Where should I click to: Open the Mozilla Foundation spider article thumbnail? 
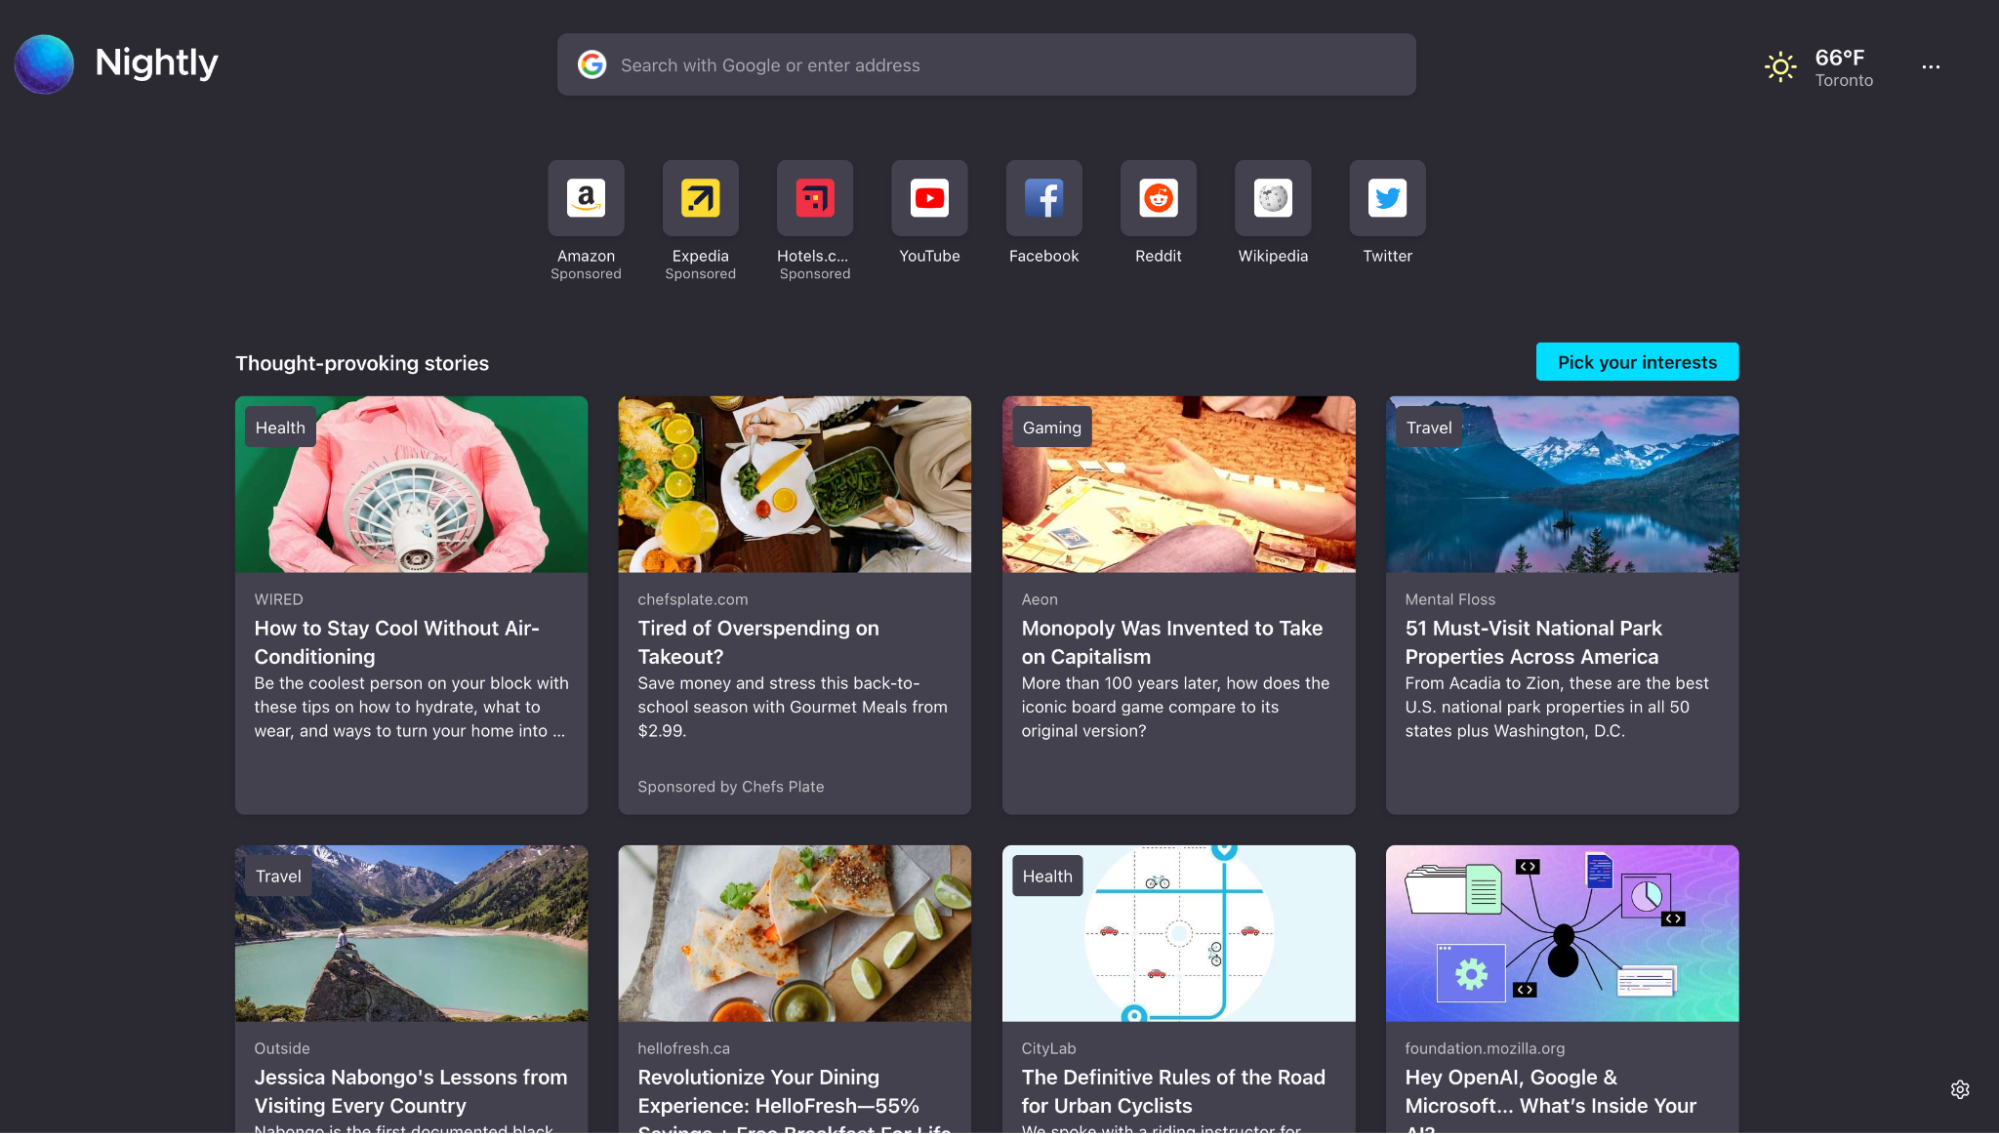click(x=1562, y=933)
